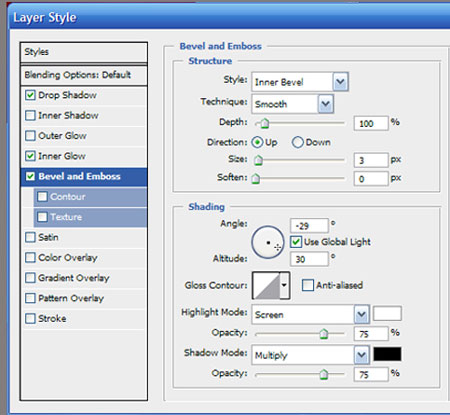This screenshot has height=415, width=450.
Task: Select the Down direction radio button
Action: 297,142
